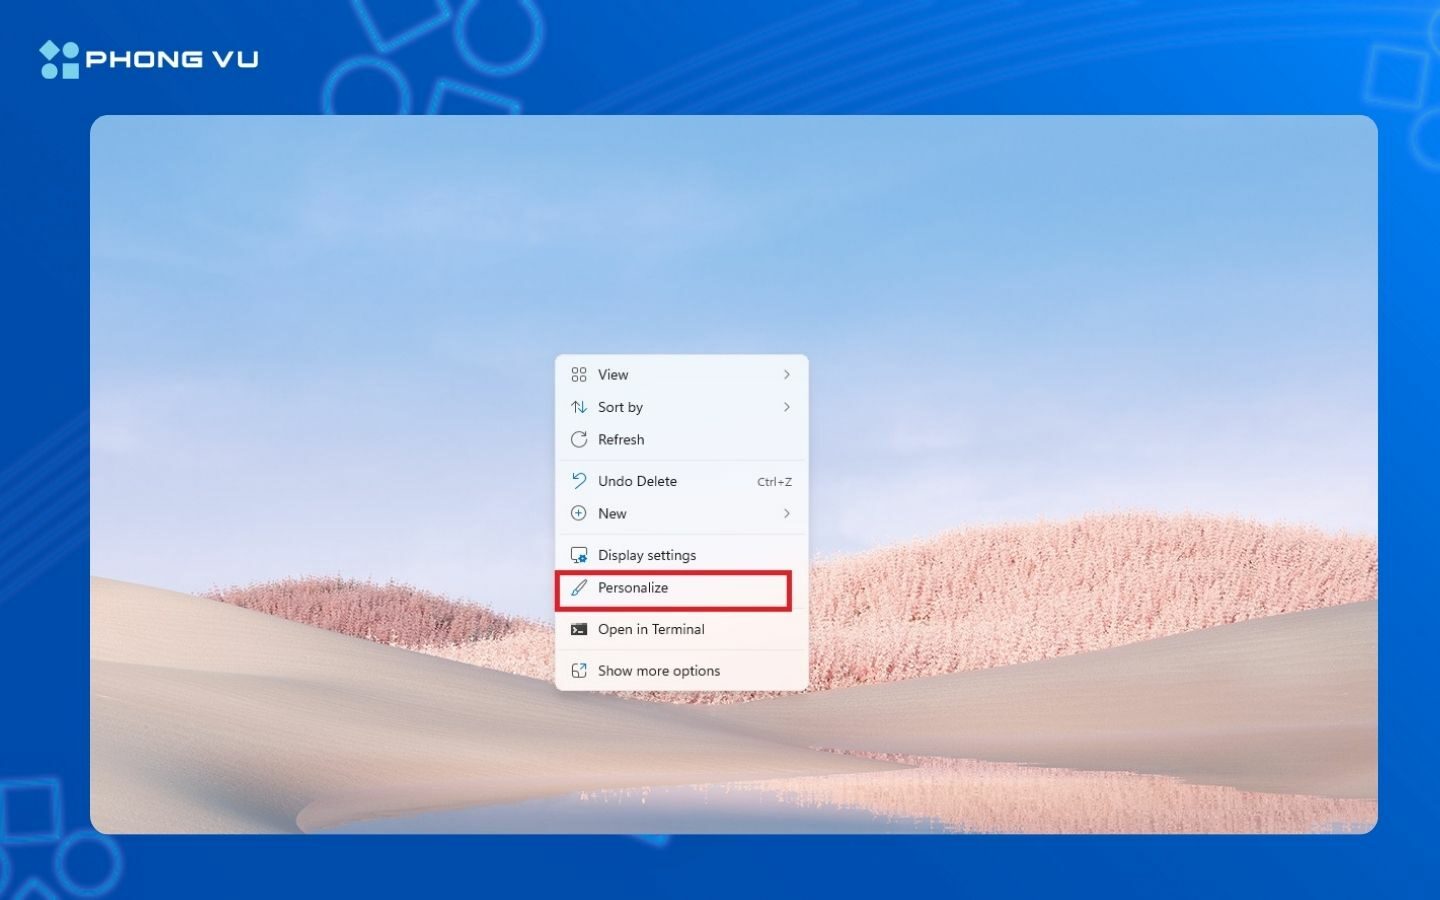This screenshot has height=900, width=1440.
Task: Open the View menu entry label
Action: pos(613,375)
